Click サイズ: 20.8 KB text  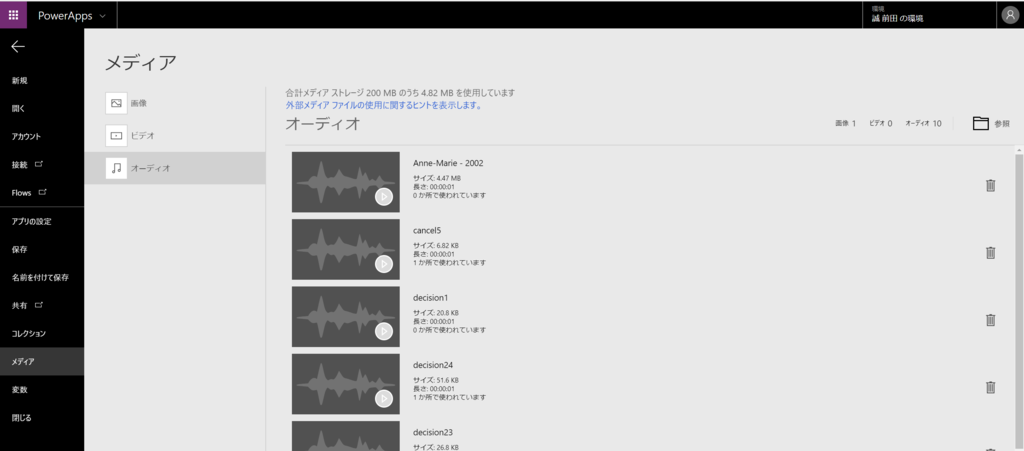pyautogui.click(x=436, y=313)
